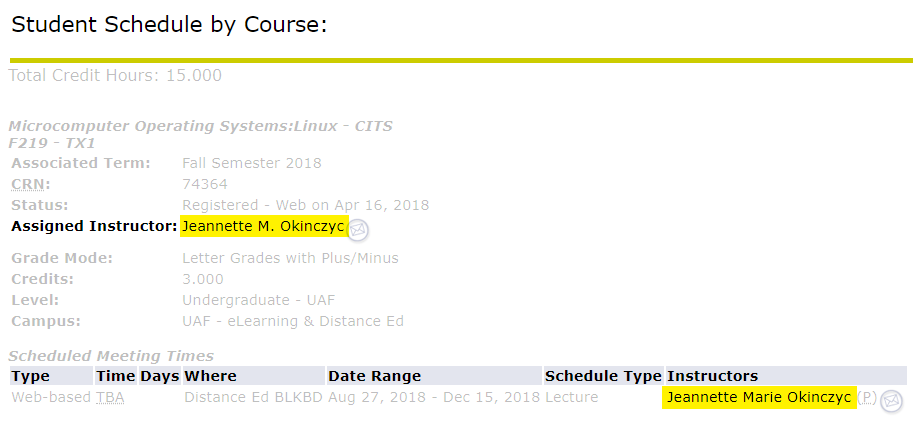Click the Student Schedule by Course heading
913x421 pixels.
tap(169, 25)
